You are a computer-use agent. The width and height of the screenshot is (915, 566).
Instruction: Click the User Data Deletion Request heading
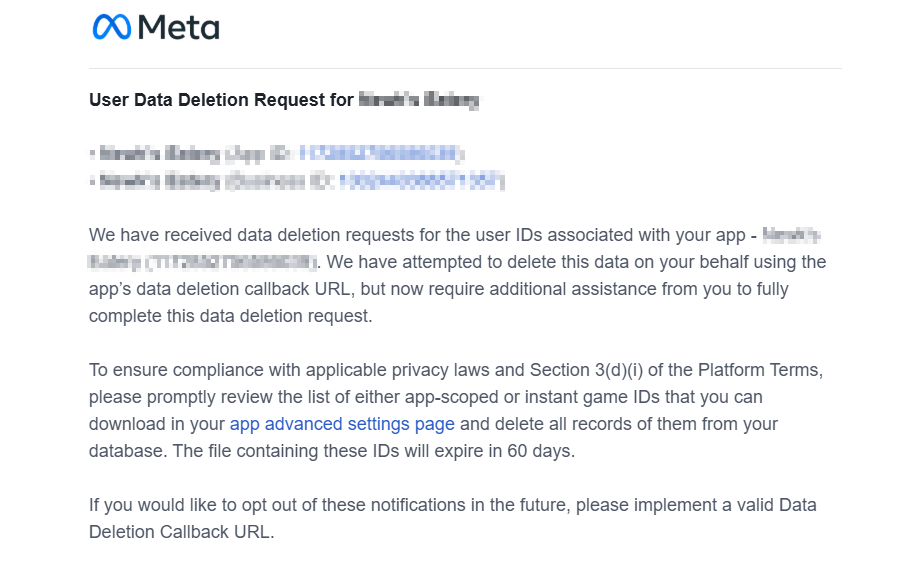(221, 100)
